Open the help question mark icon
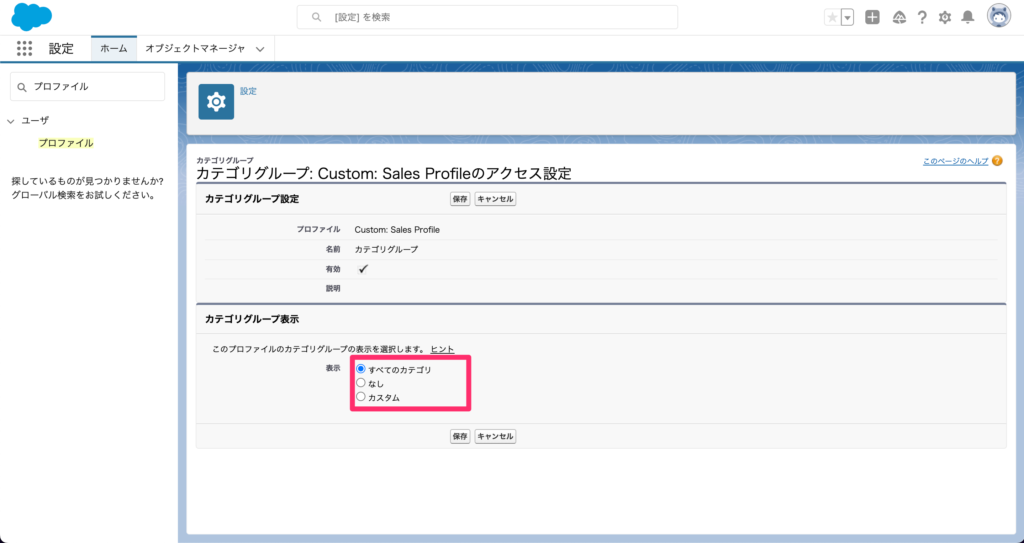This screenshot has width=1024, height=543. [921, 18]
